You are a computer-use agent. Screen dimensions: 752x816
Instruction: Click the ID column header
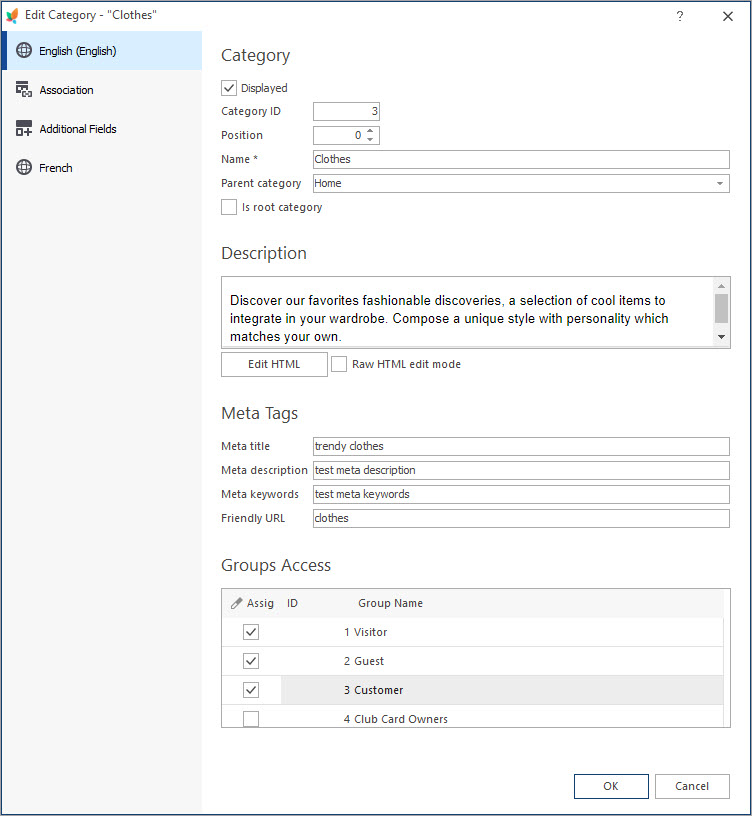tap(292, 603)
